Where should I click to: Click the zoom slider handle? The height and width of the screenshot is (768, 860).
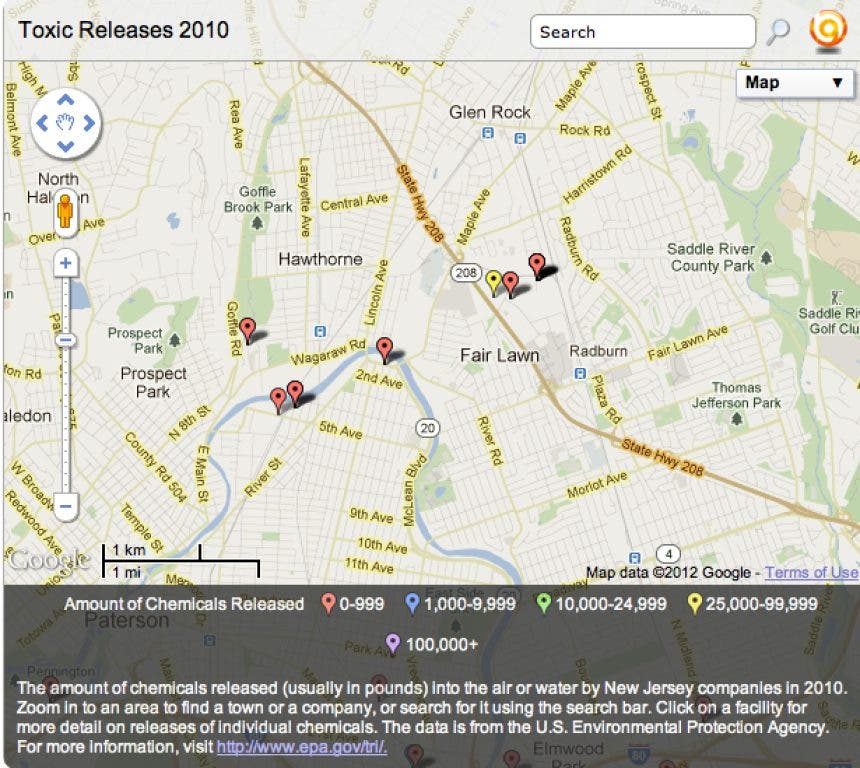click(x=66, y=340)
